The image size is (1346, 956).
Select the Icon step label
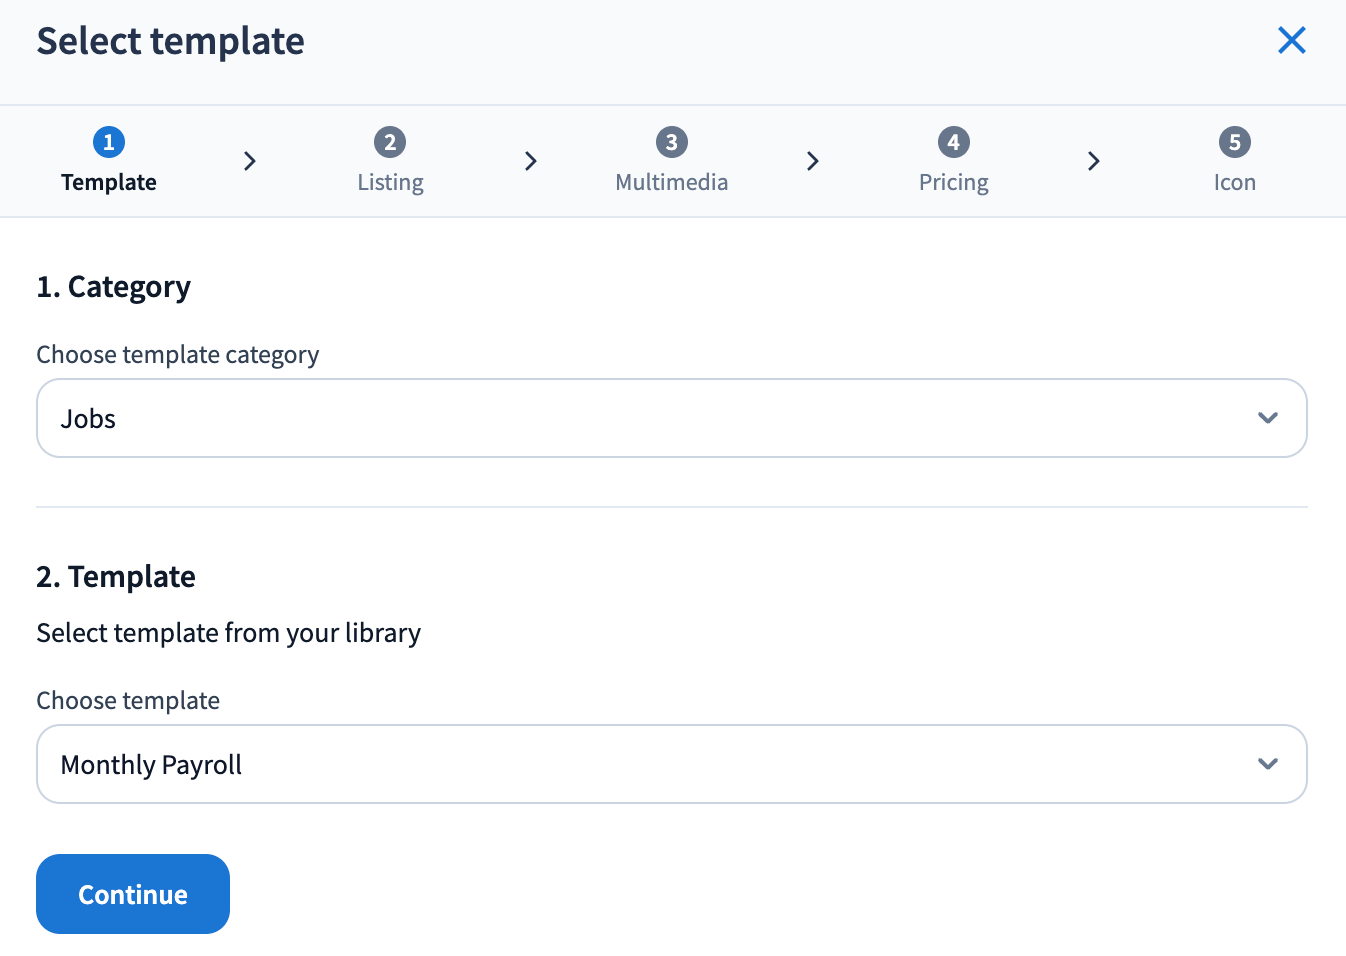point(1234,183)
